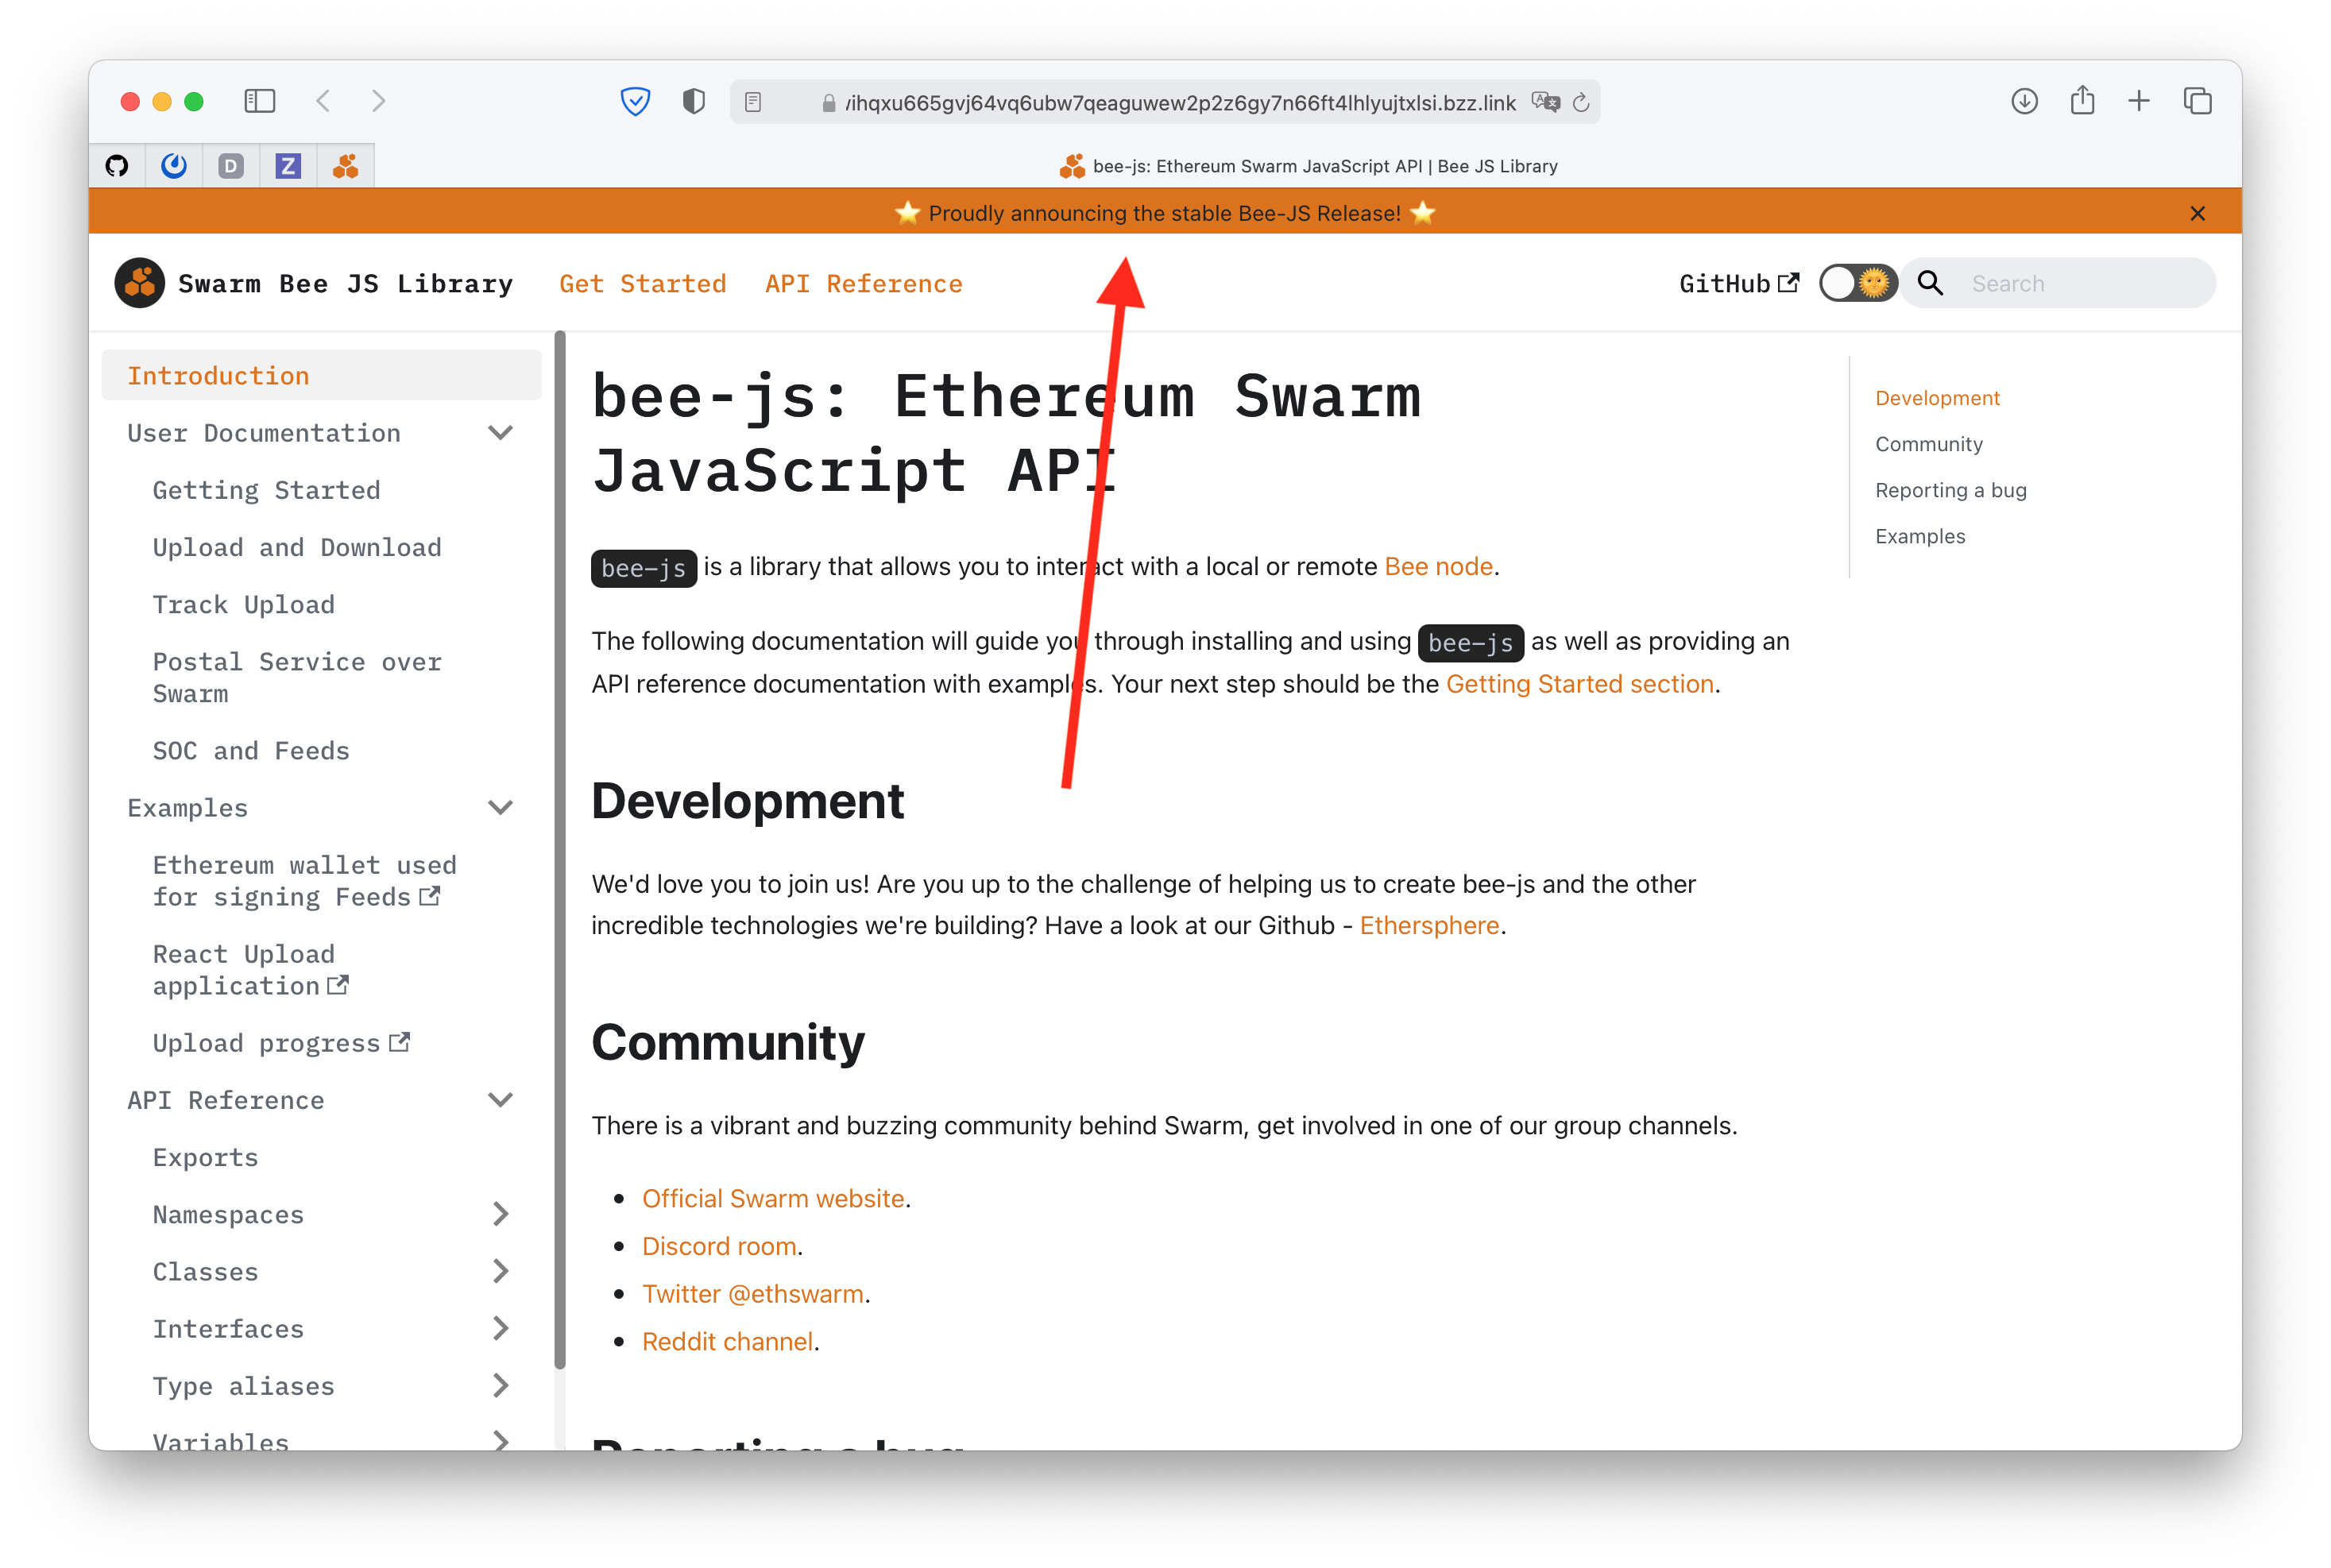Open Reader view from the address bar
The height and width of the screenshot is (1568, 2331).
click(753, 101)
